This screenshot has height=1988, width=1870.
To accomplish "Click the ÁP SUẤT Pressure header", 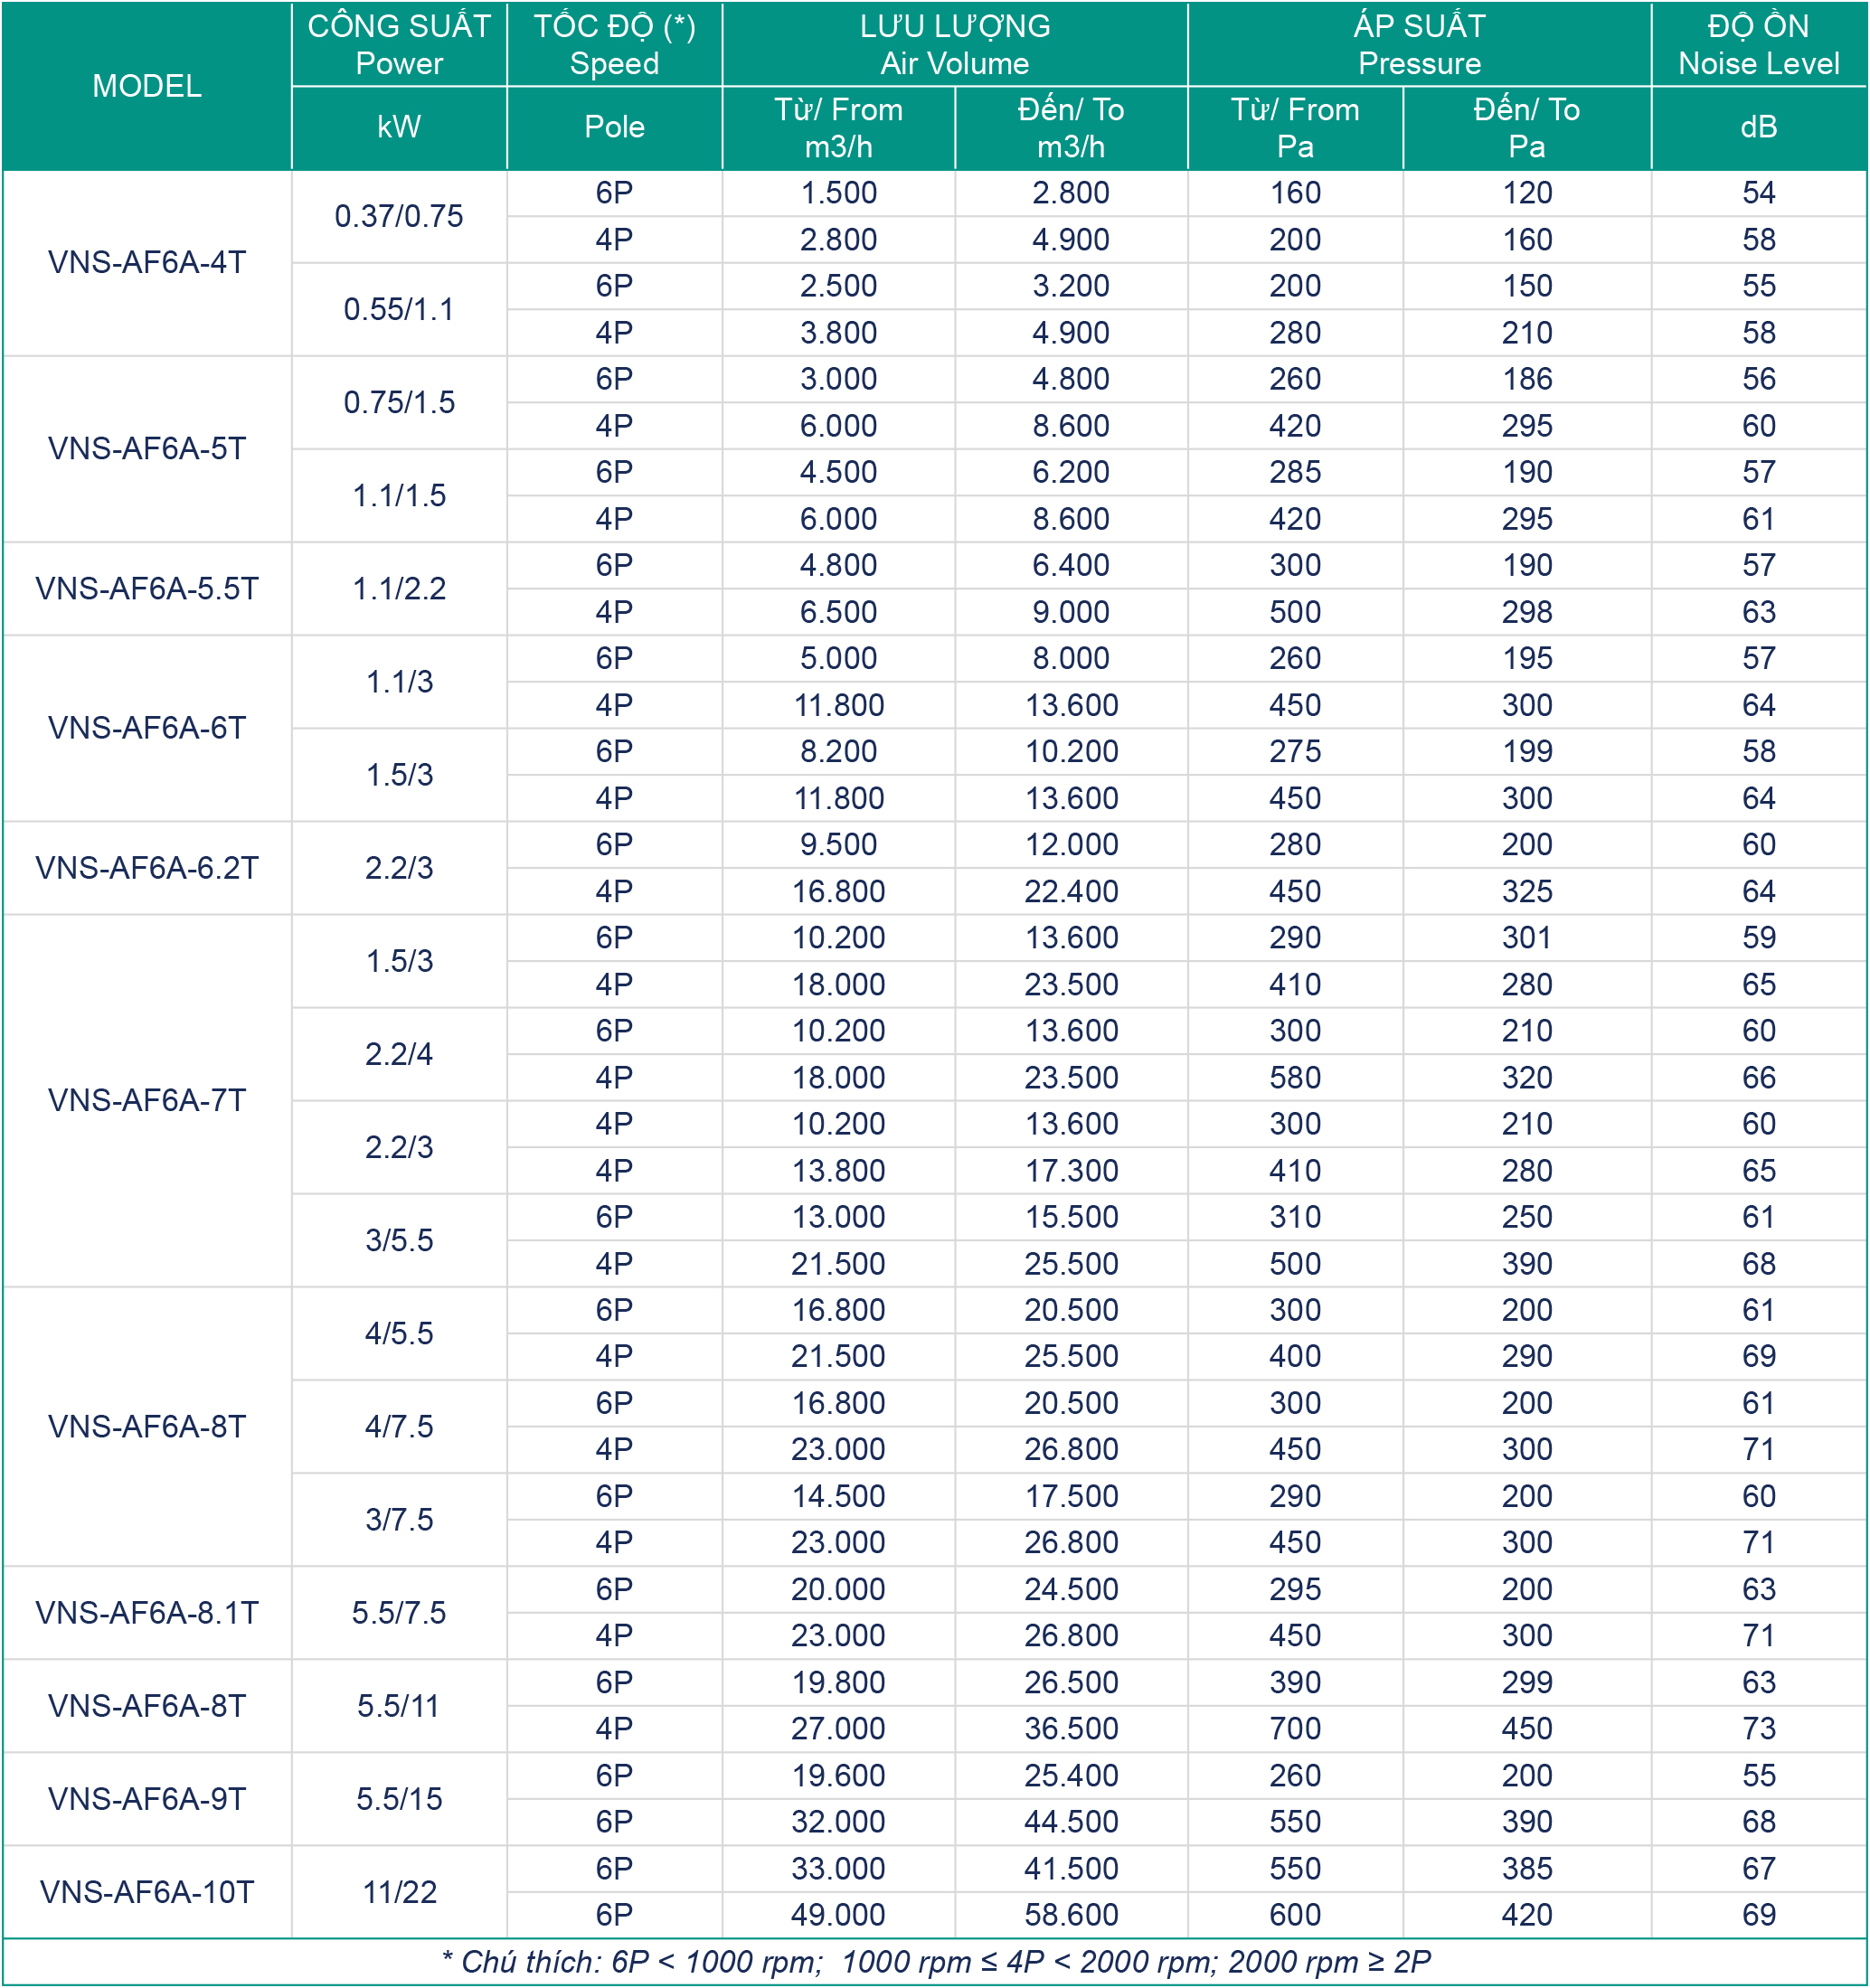I will [x=1419, y=44].
